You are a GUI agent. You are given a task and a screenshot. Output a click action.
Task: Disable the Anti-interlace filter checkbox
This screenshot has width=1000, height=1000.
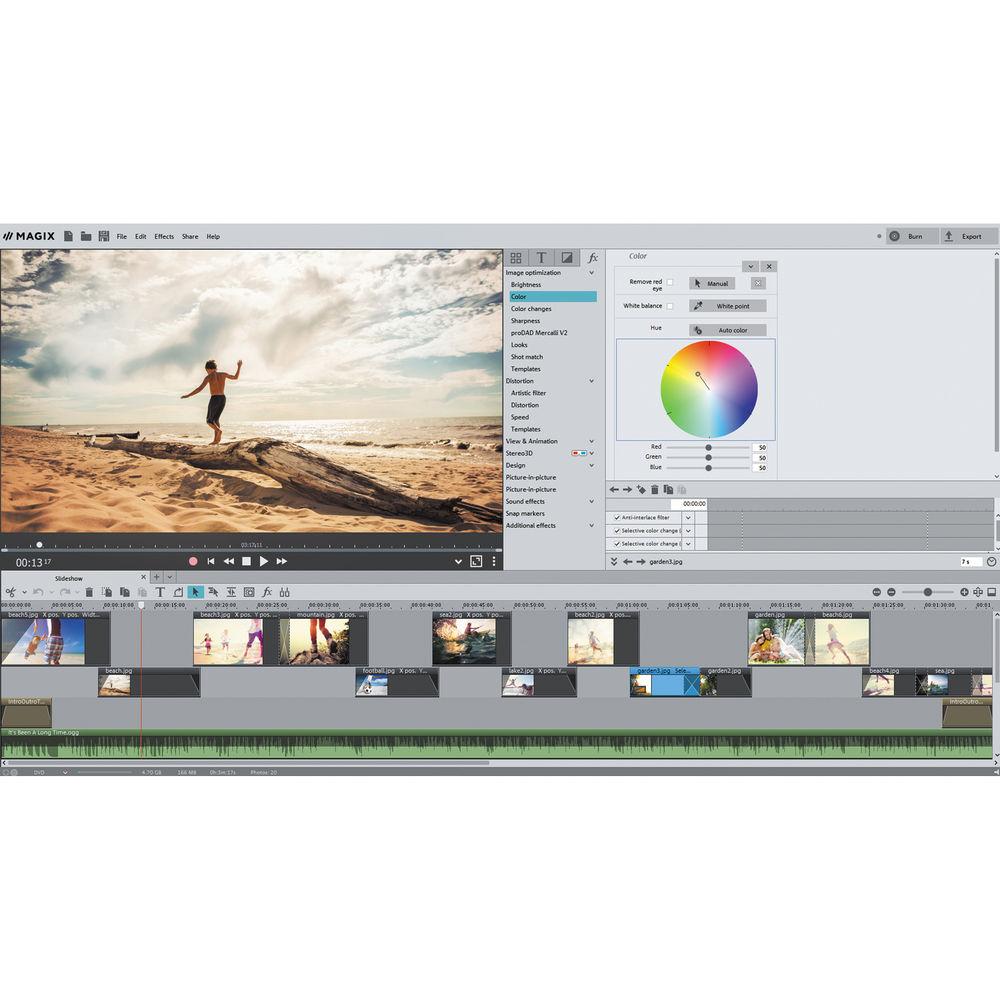pyautogui.click(x=617, y=518)
